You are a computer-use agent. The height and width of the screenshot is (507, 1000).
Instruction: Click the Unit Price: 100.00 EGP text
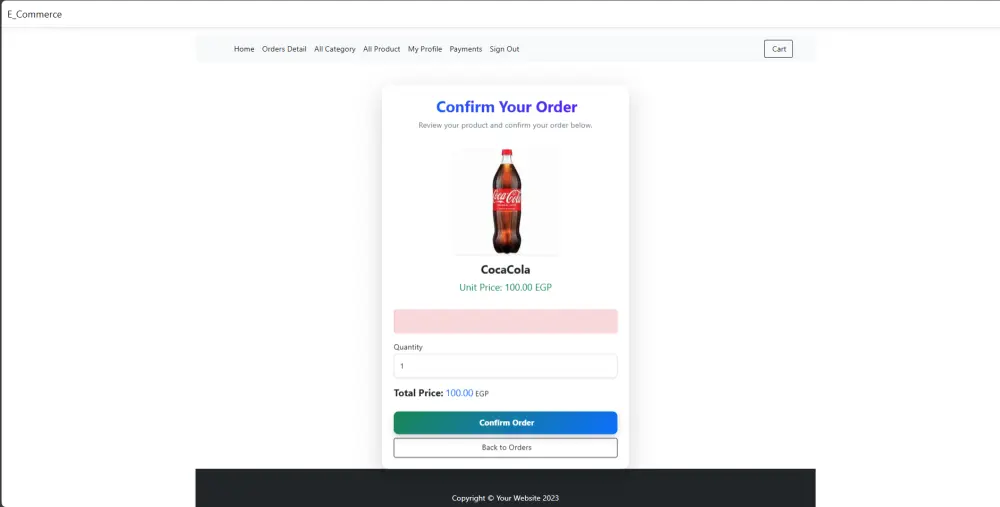(505, 288)
